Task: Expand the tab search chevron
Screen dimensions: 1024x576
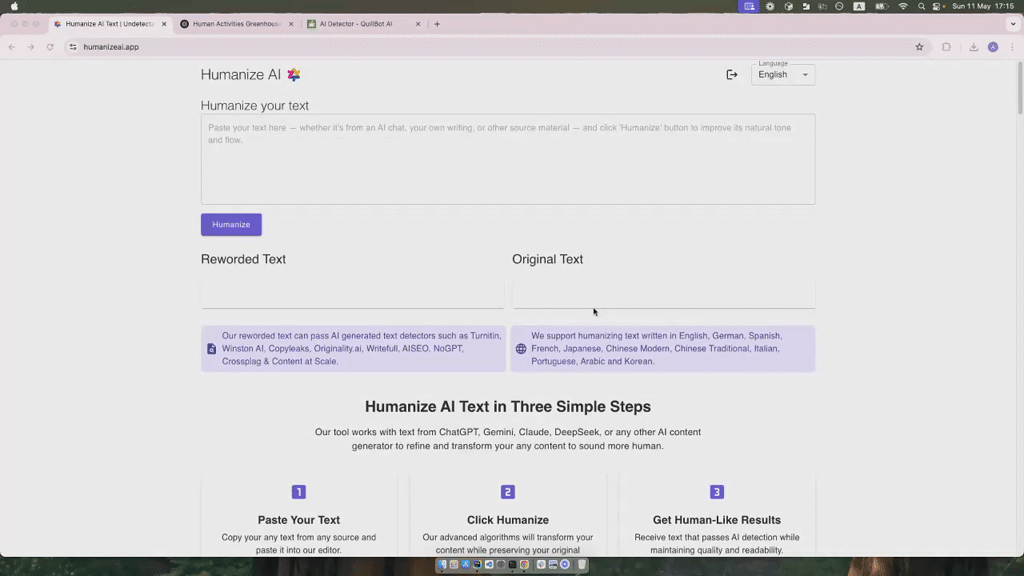Action: tap(1013, 24)
